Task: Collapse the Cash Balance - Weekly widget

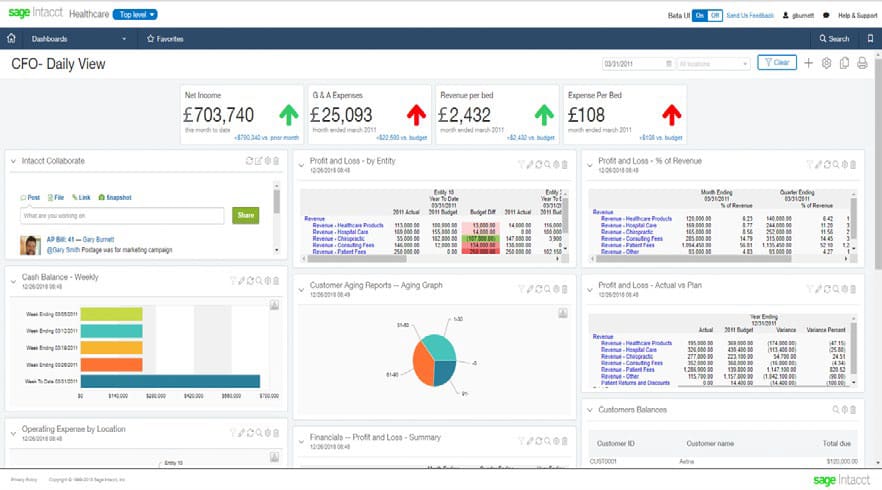Action: tap(14, 281)
